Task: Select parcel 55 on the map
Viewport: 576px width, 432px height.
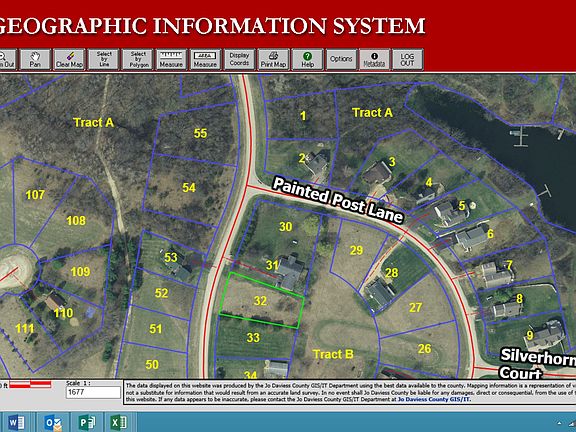Action: point(201,133)
